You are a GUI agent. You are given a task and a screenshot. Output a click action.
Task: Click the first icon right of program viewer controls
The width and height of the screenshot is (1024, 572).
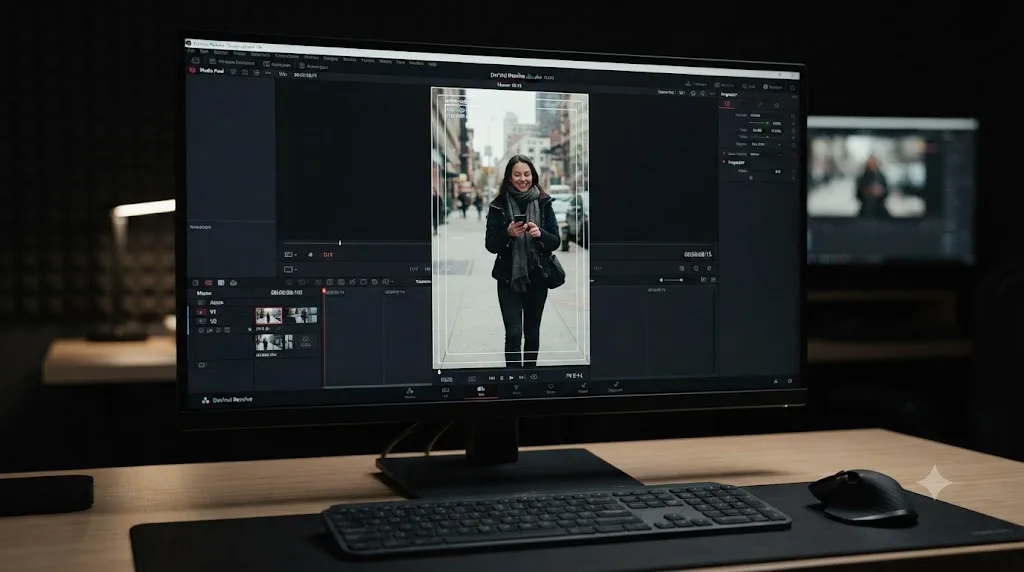coord(682,268)
